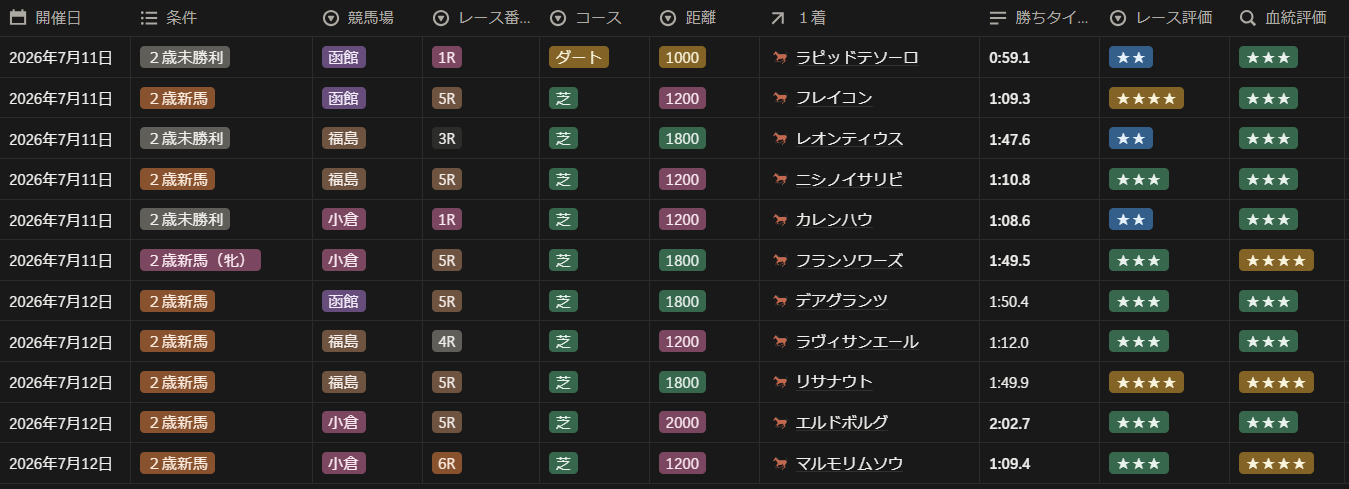This screenshot has height=489, width=1349.
Task: Click the calendar icon beside 開催日 header
Action: [17, 18]
